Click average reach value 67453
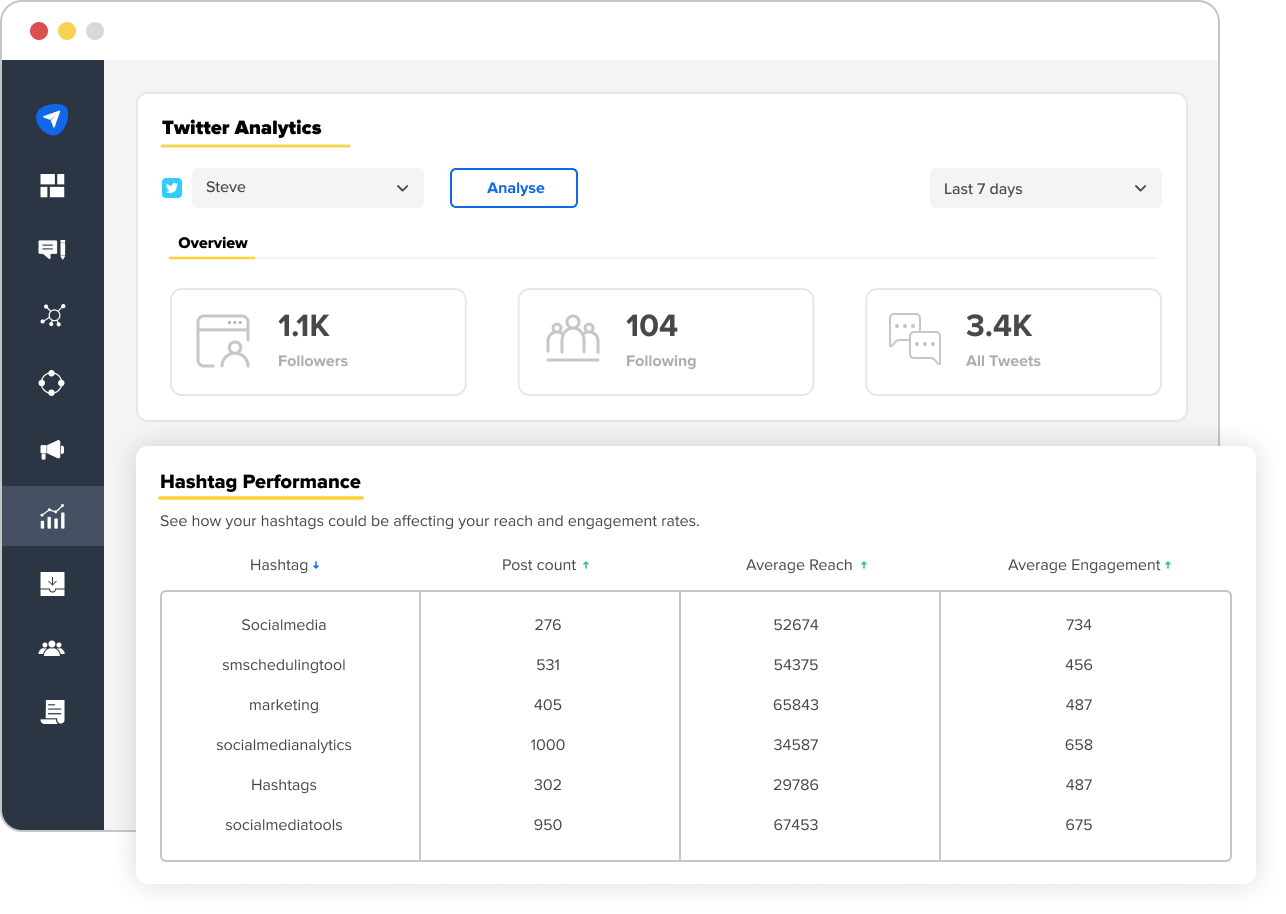The image size is (1286, 914). pyautogui.click(x=796, y=825)
